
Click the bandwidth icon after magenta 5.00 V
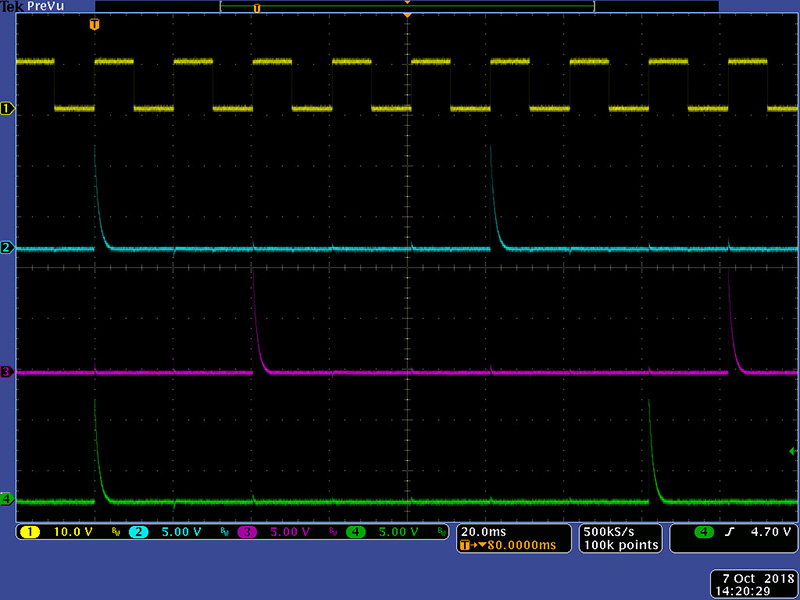[x=333, y=533]
